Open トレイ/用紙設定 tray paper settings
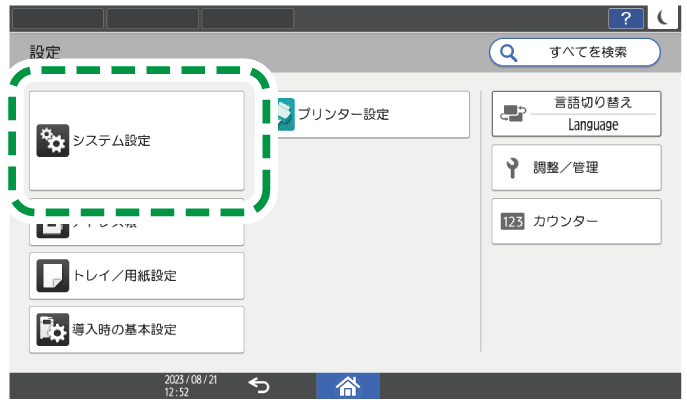The width and height of the screenshot is (687, 404). (137, 276)
